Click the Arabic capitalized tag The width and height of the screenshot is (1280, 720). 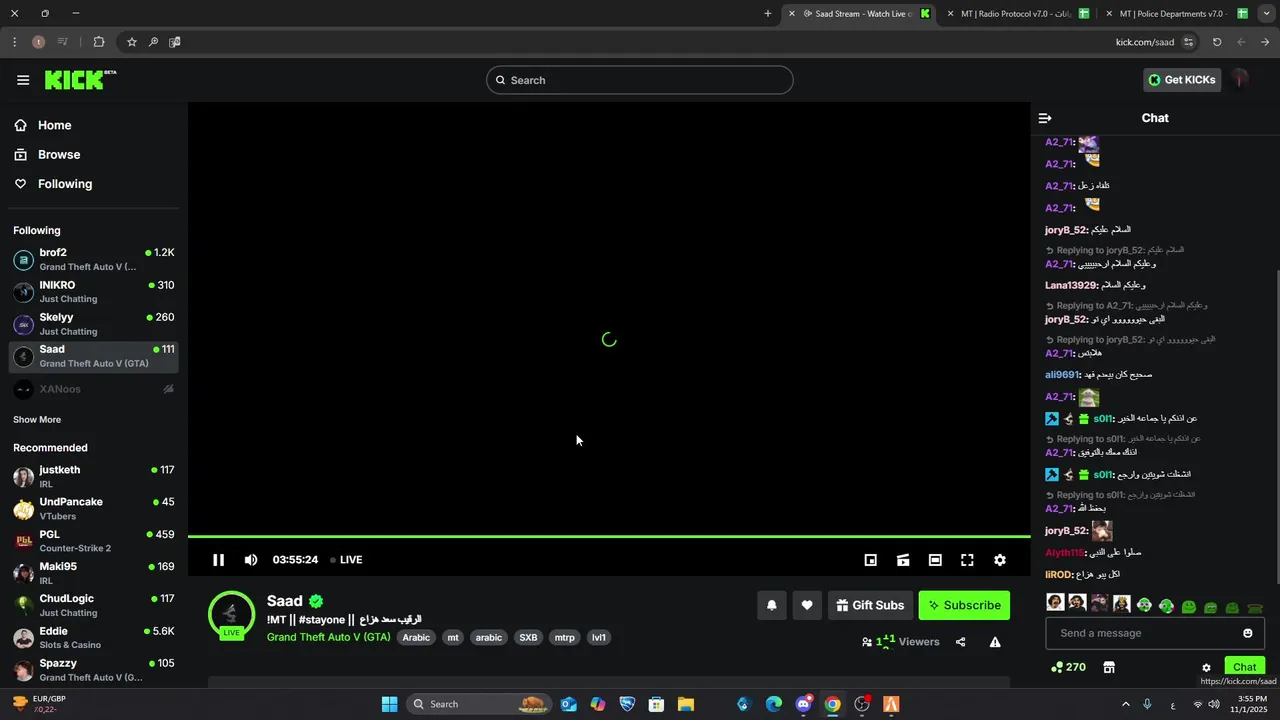[x=416, y=638]
